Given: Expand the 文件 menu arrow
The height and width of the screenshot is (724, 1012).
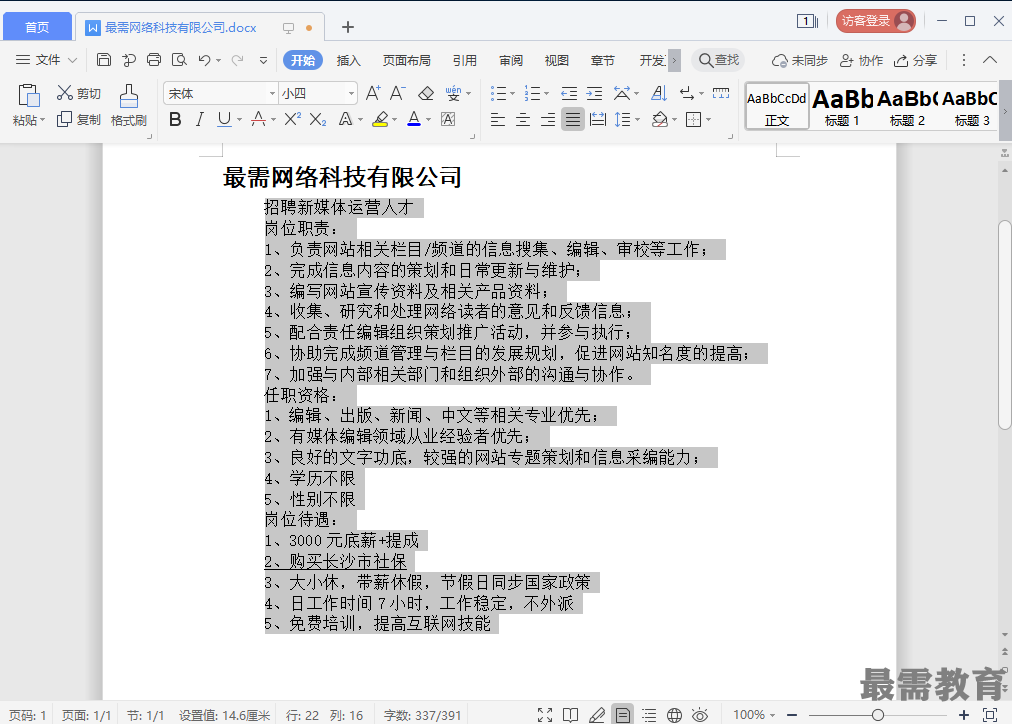Looking at the screenshot, I should (72, 61).
